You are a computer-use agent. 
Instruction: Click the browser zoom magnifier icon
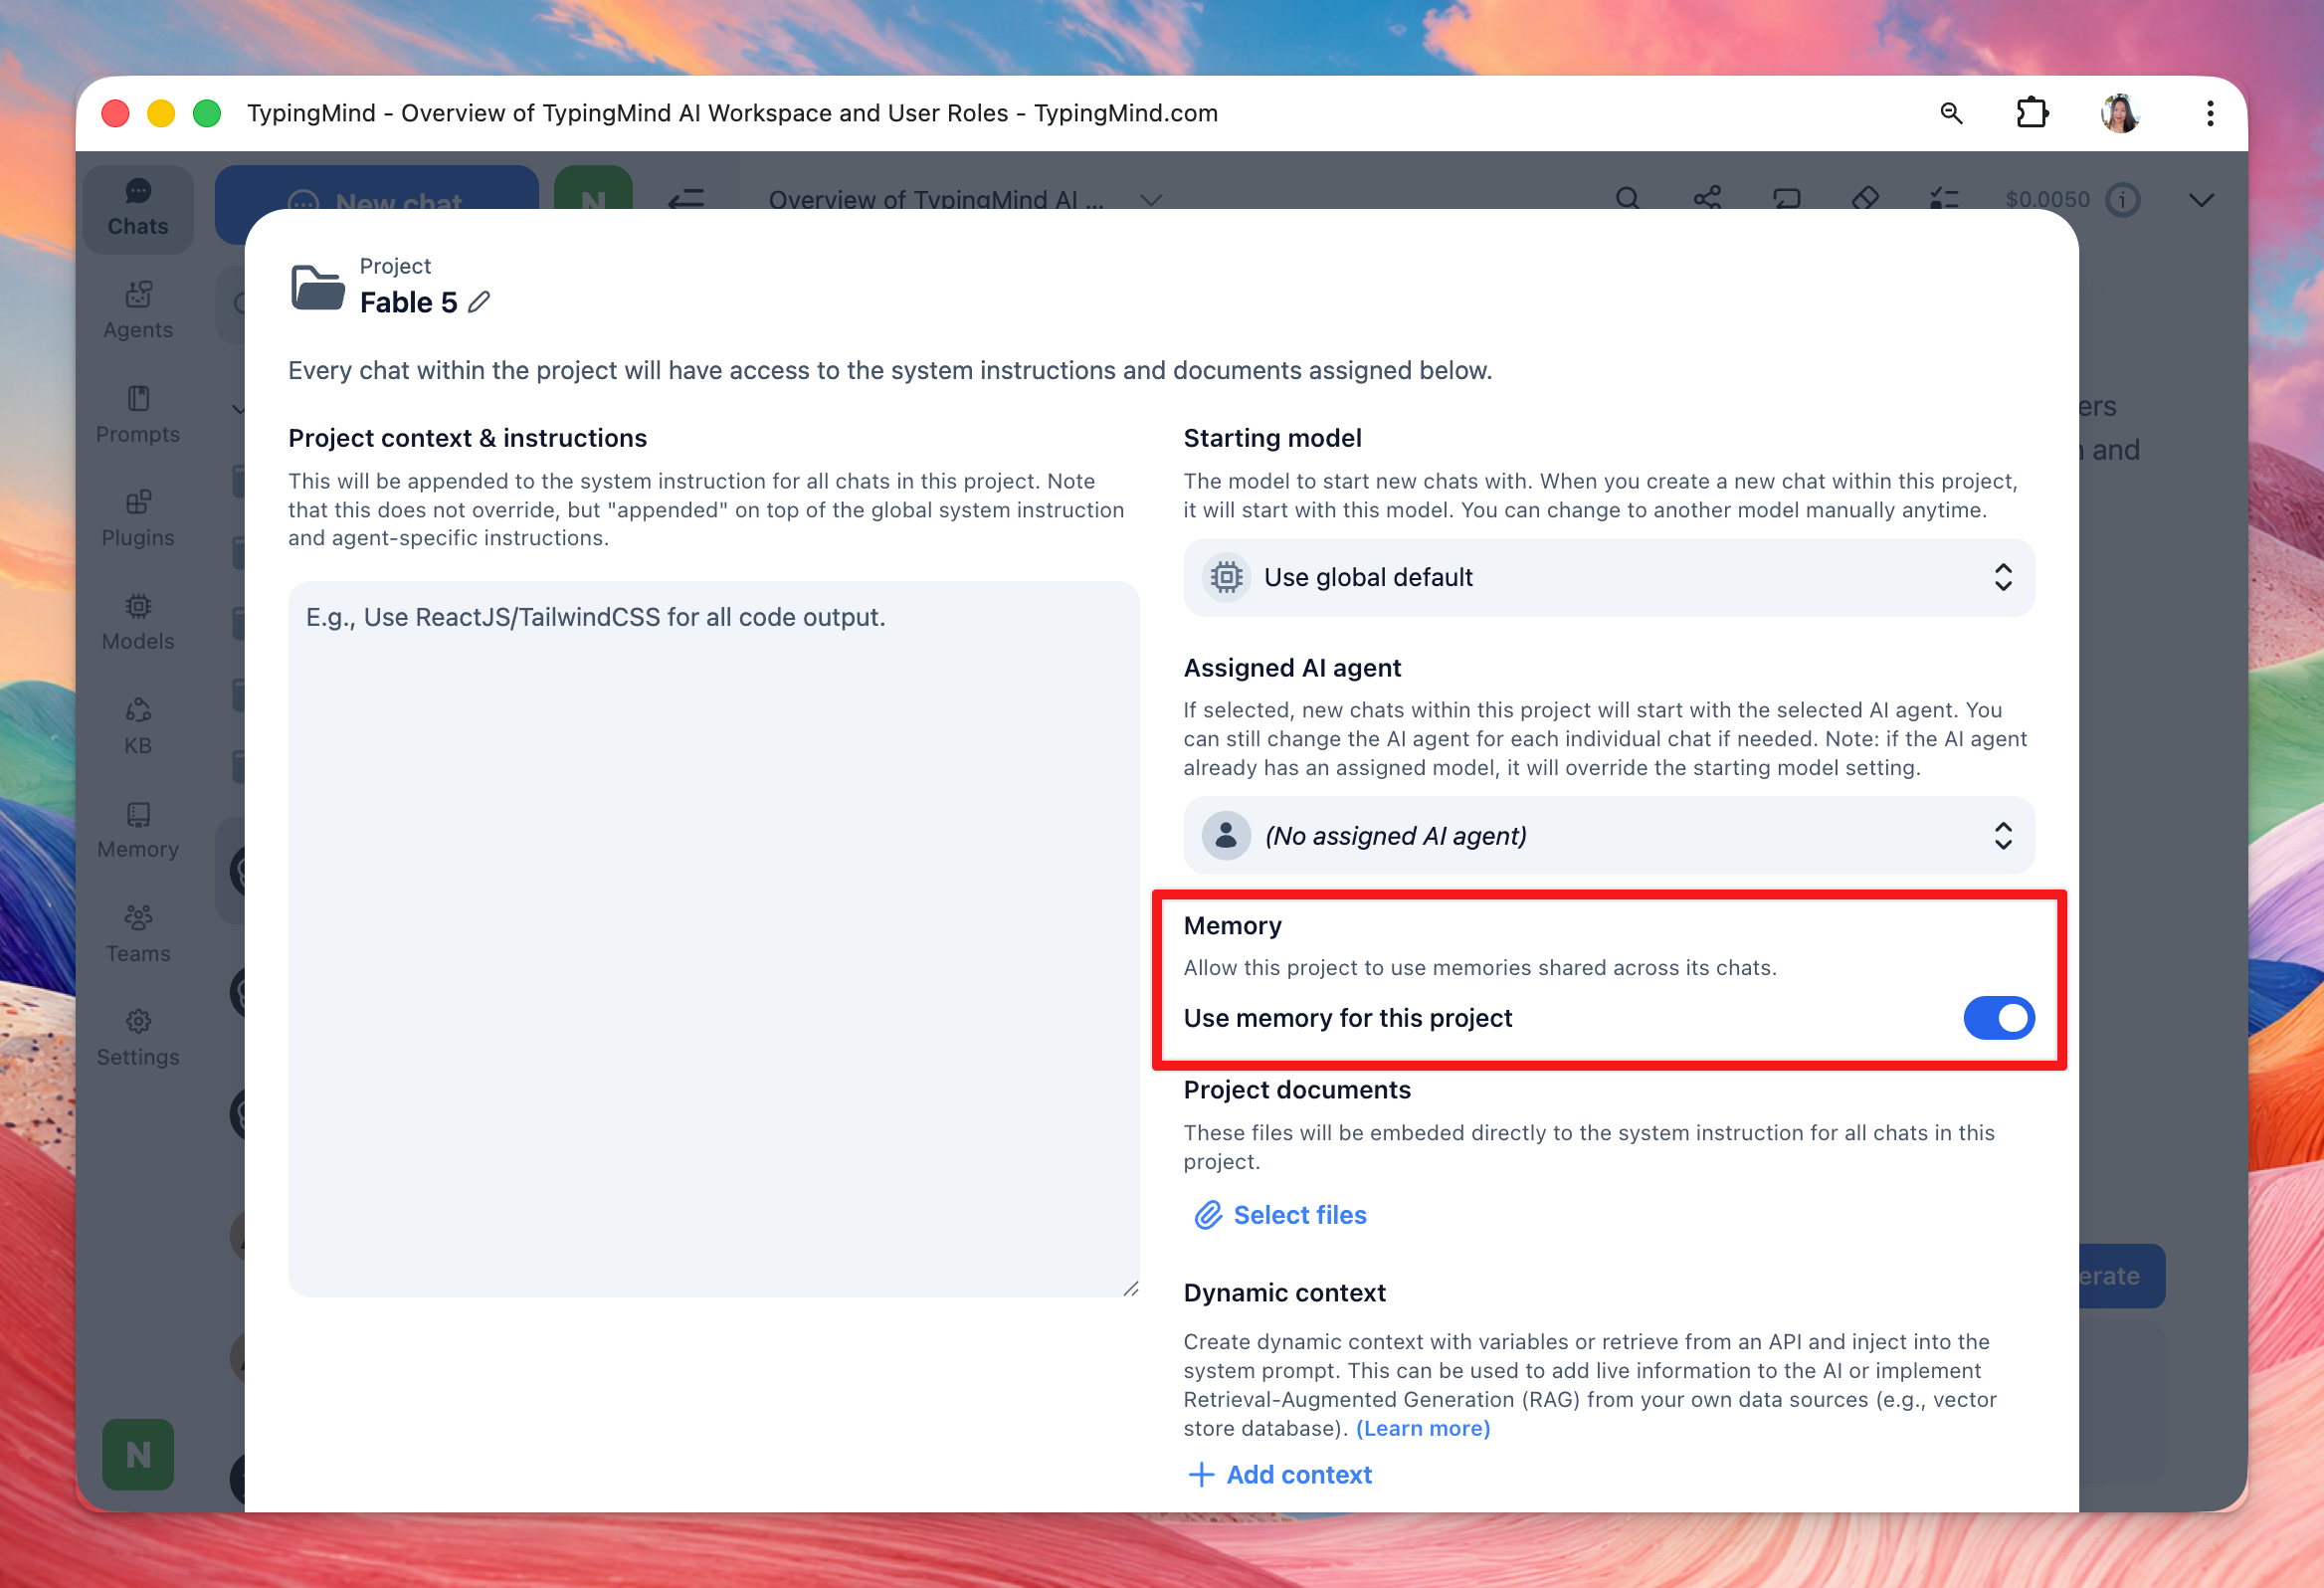[1951, 113]
